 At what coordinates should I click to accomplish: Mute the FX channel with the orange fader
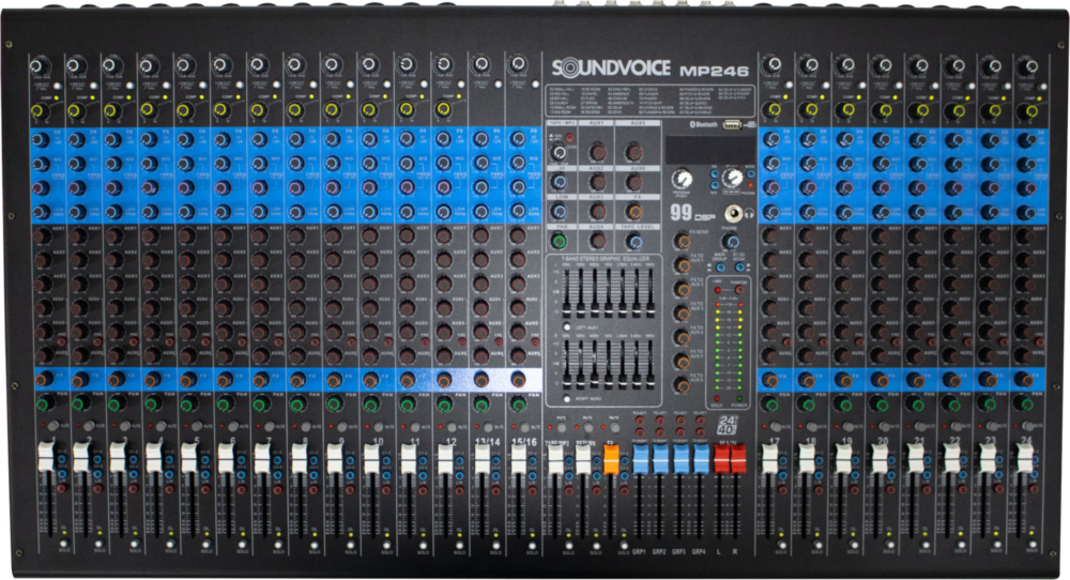pos(615,428)
